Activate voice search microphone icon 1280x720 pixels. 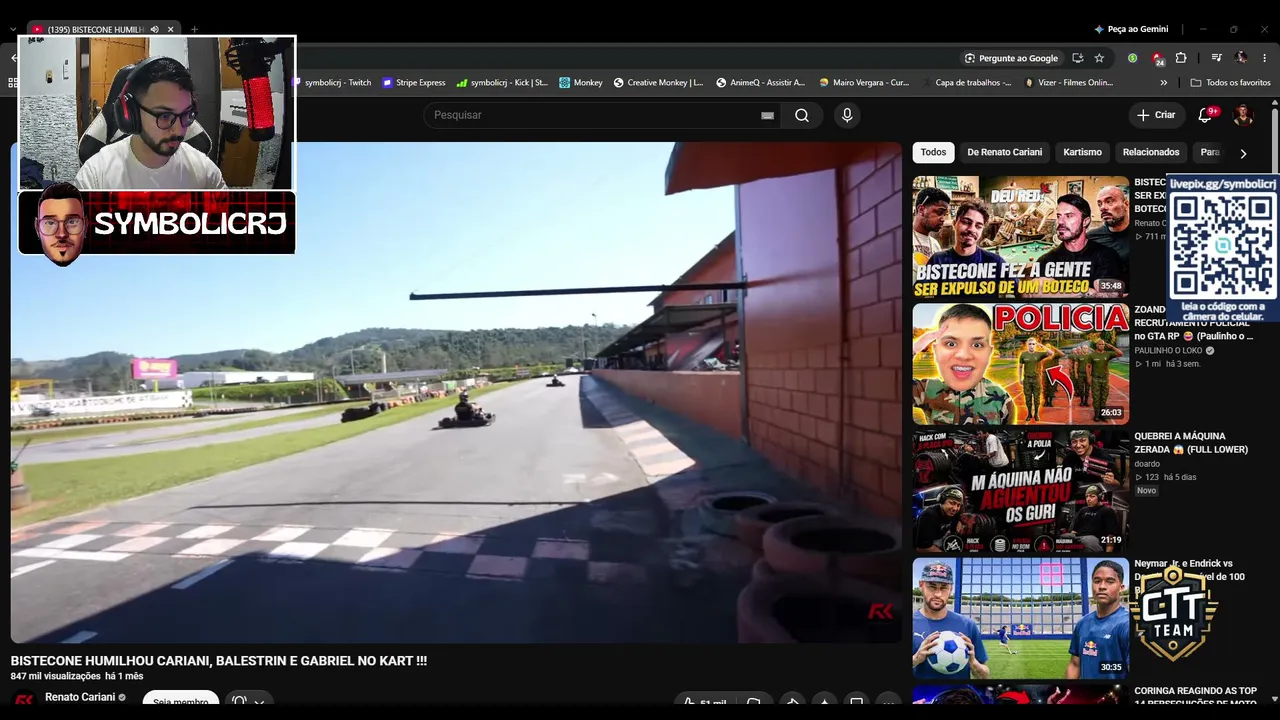(847, 115)
